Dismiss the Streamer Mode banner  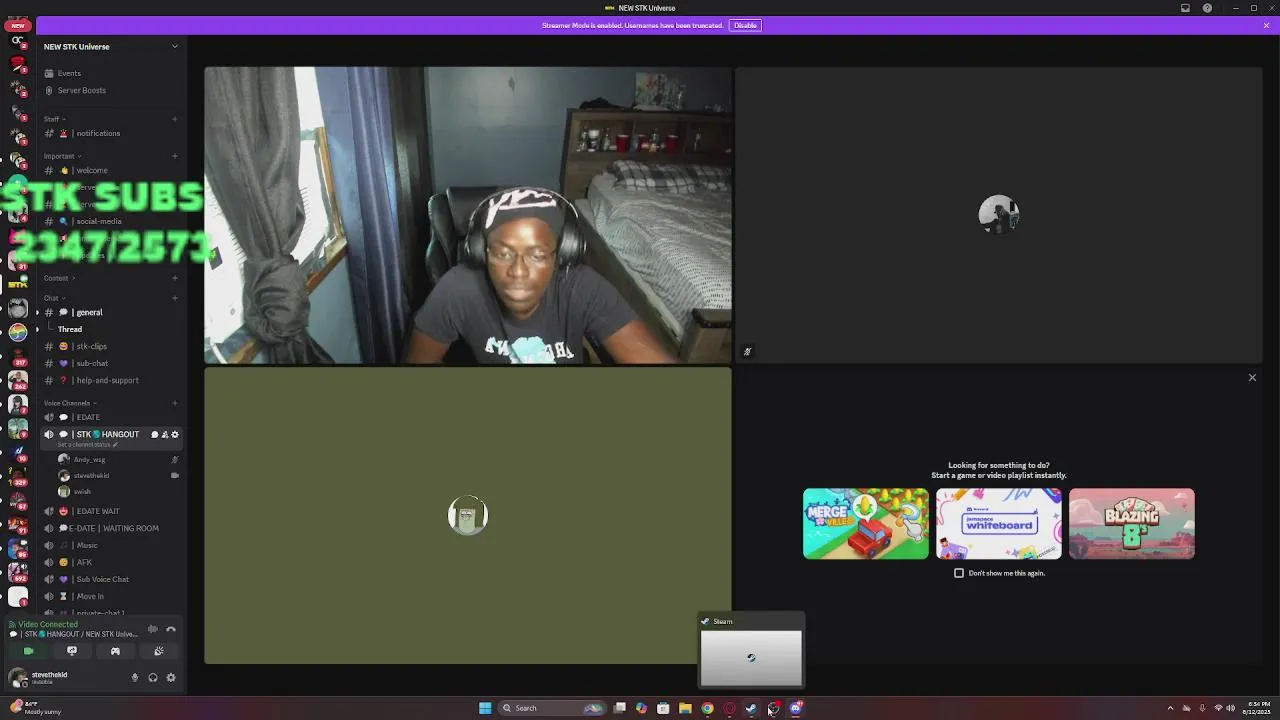pyautogui.click(x=1266, y=25)
